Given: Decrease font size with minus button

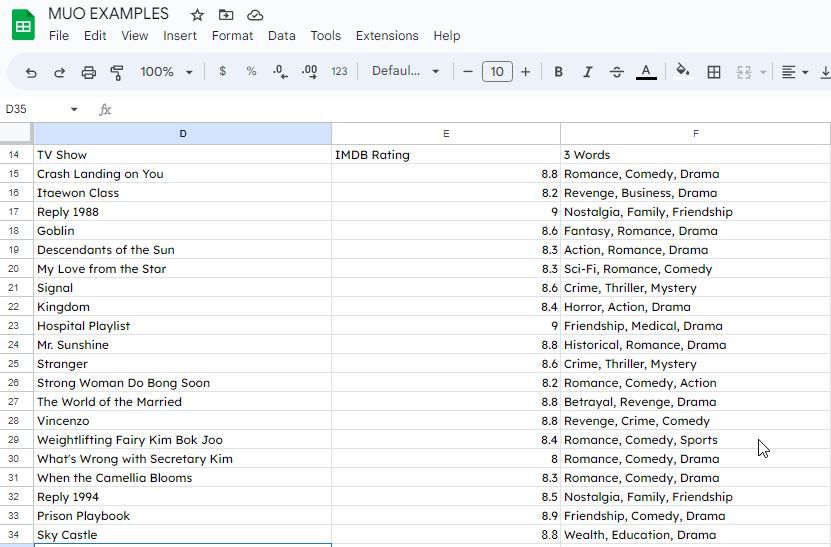Looking at the screenshot, I should [x=467, y=72].
